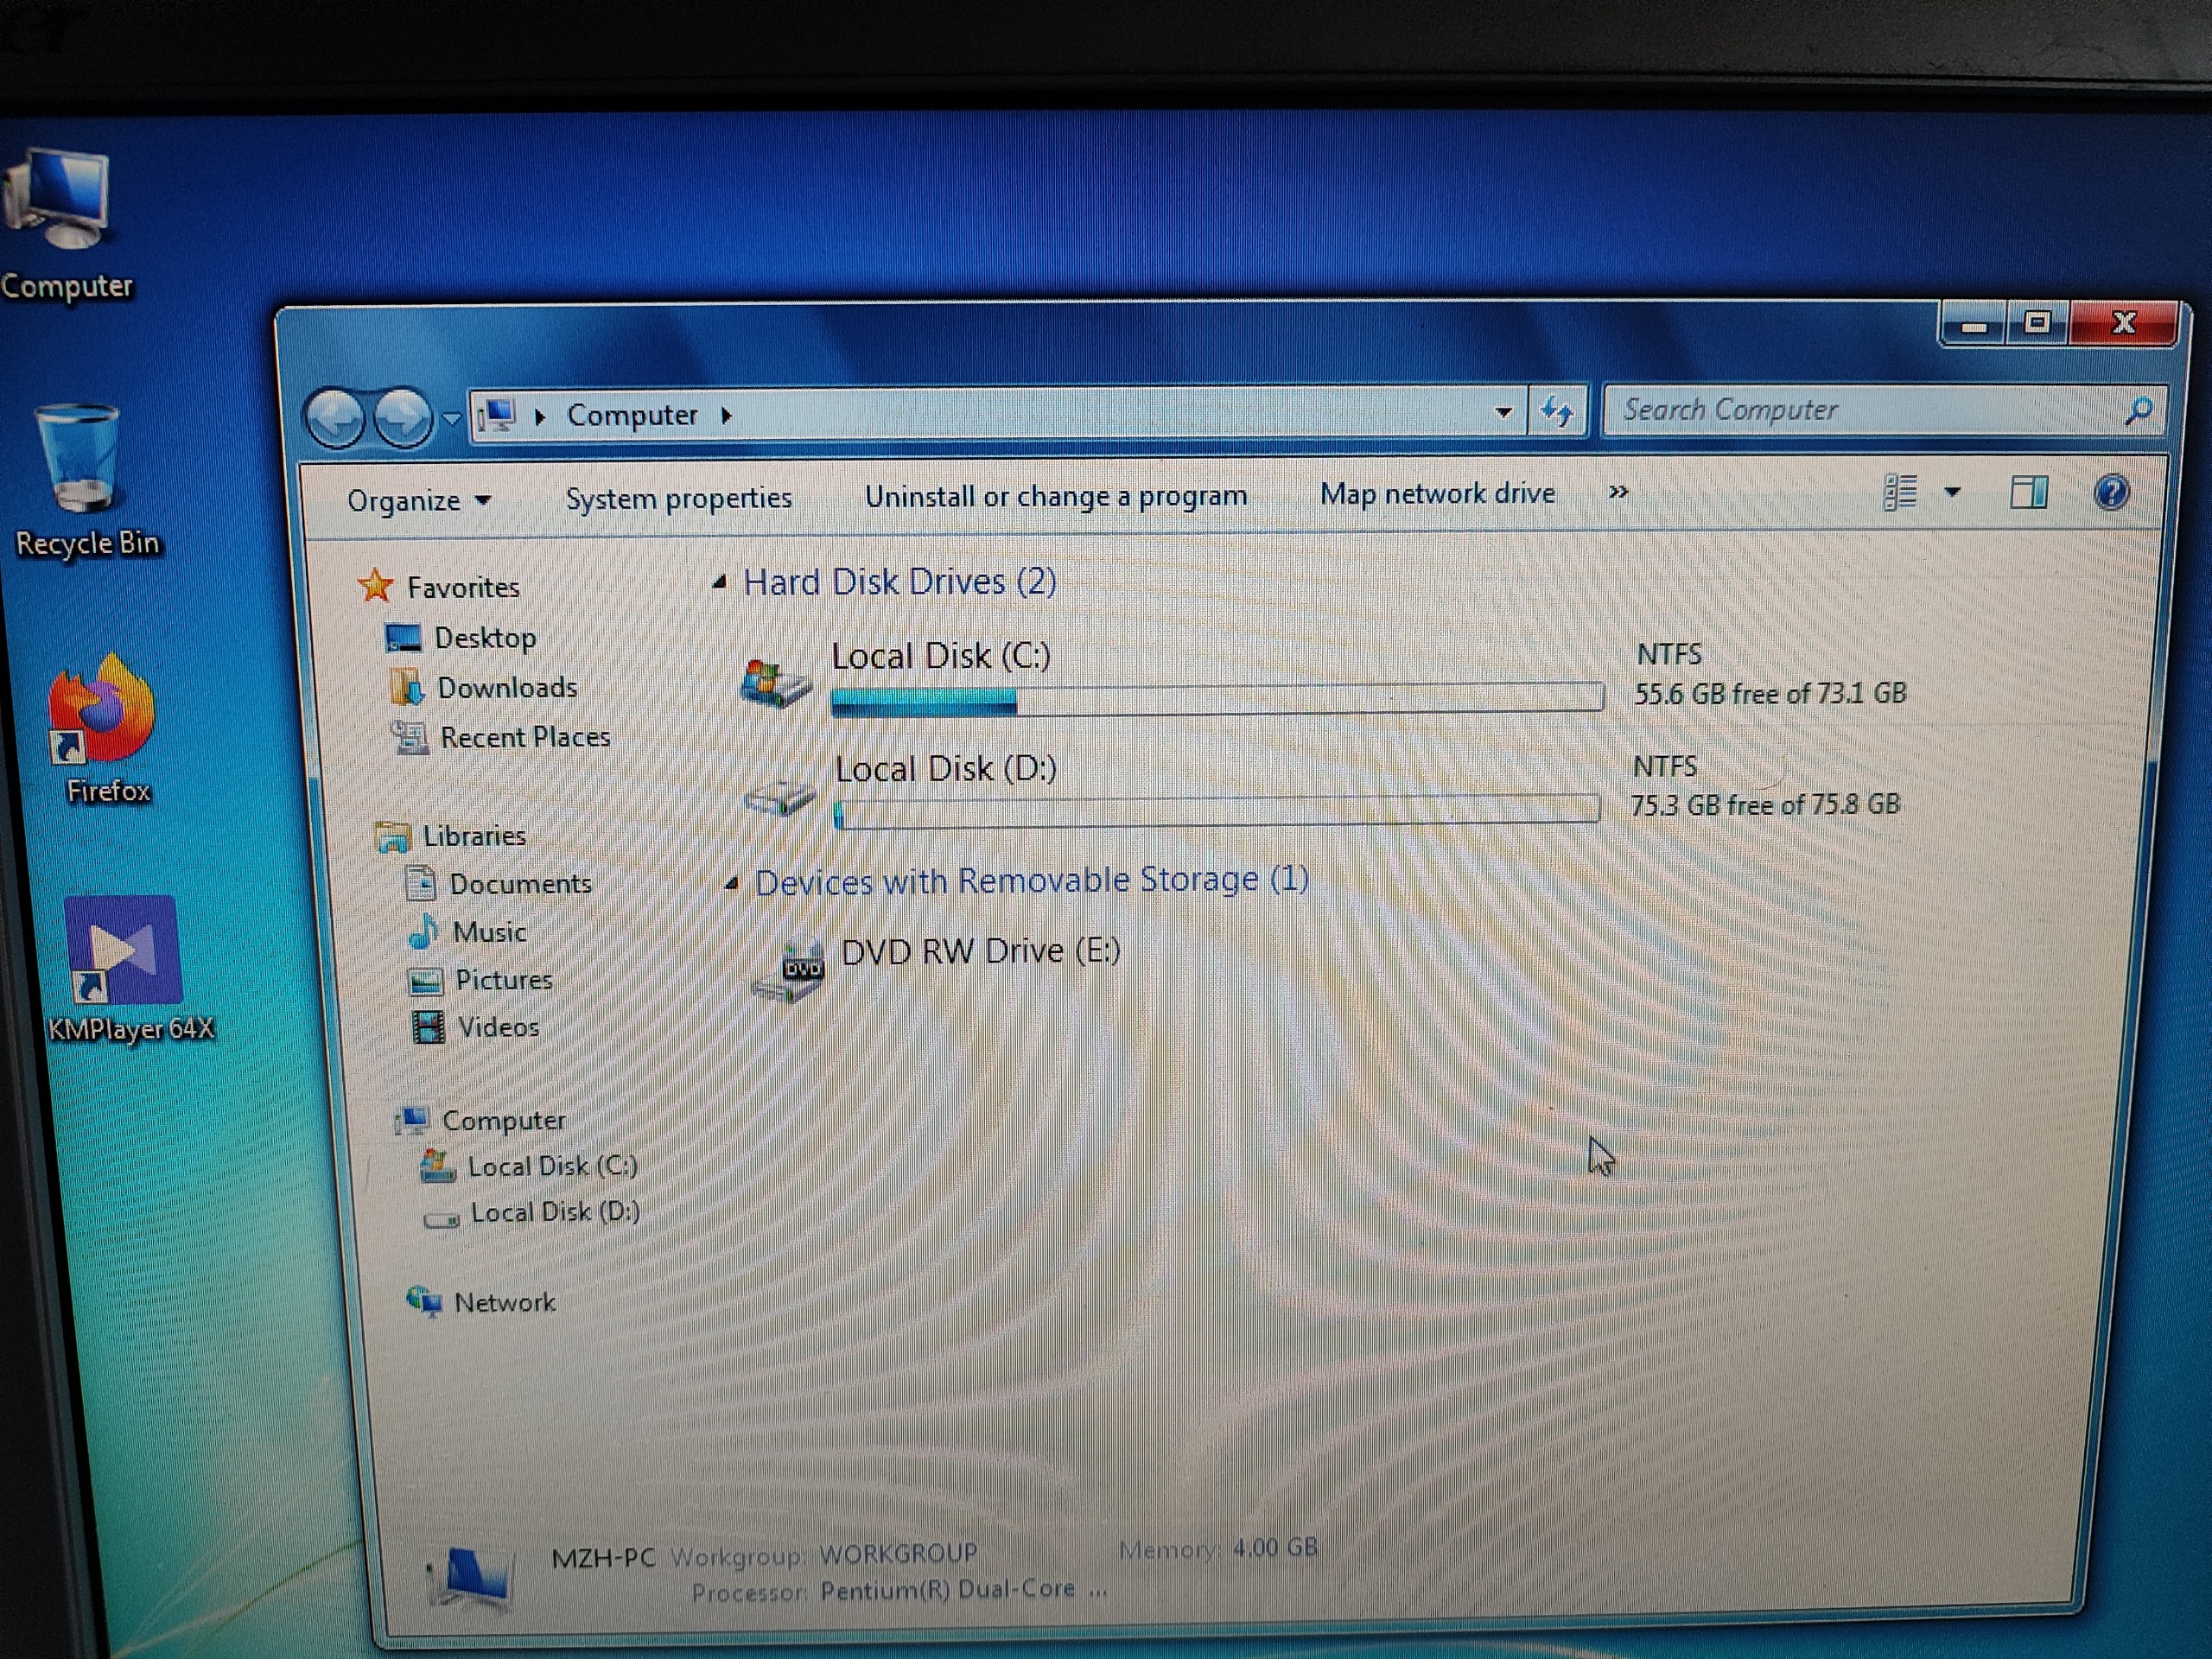Open the view options dropdown arrow
The width and height of the screenshot is (2212, 1659).
1952,491
